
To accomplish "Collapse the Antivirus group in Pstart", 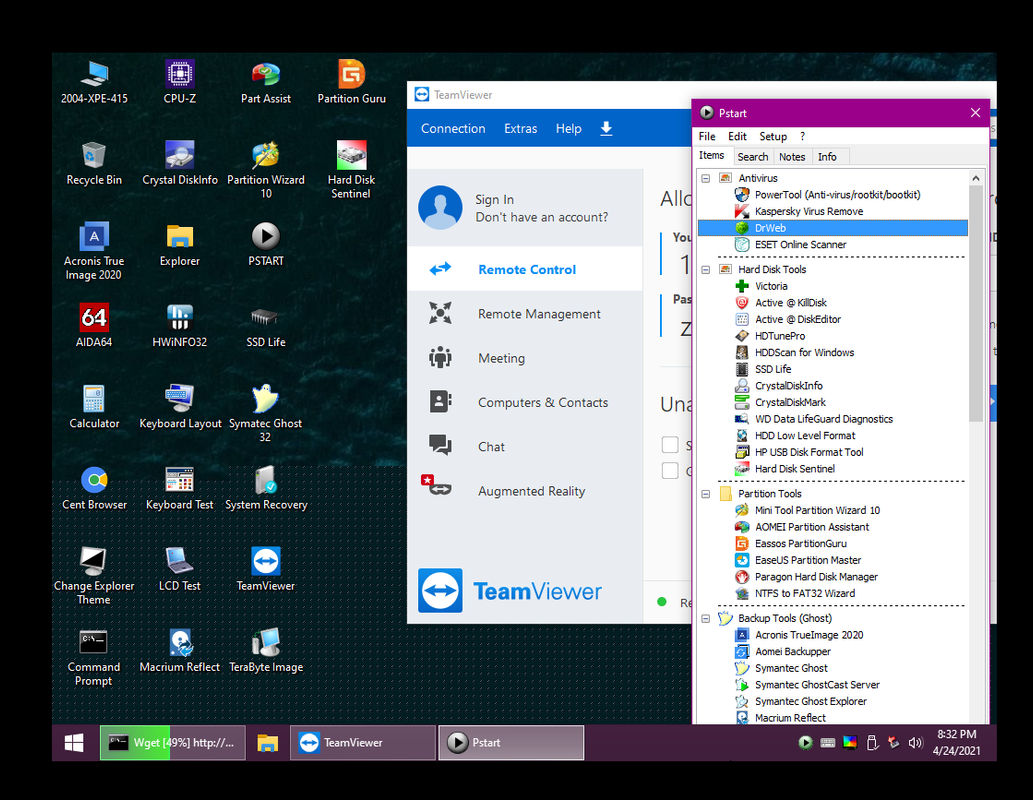I will [706, 178].
